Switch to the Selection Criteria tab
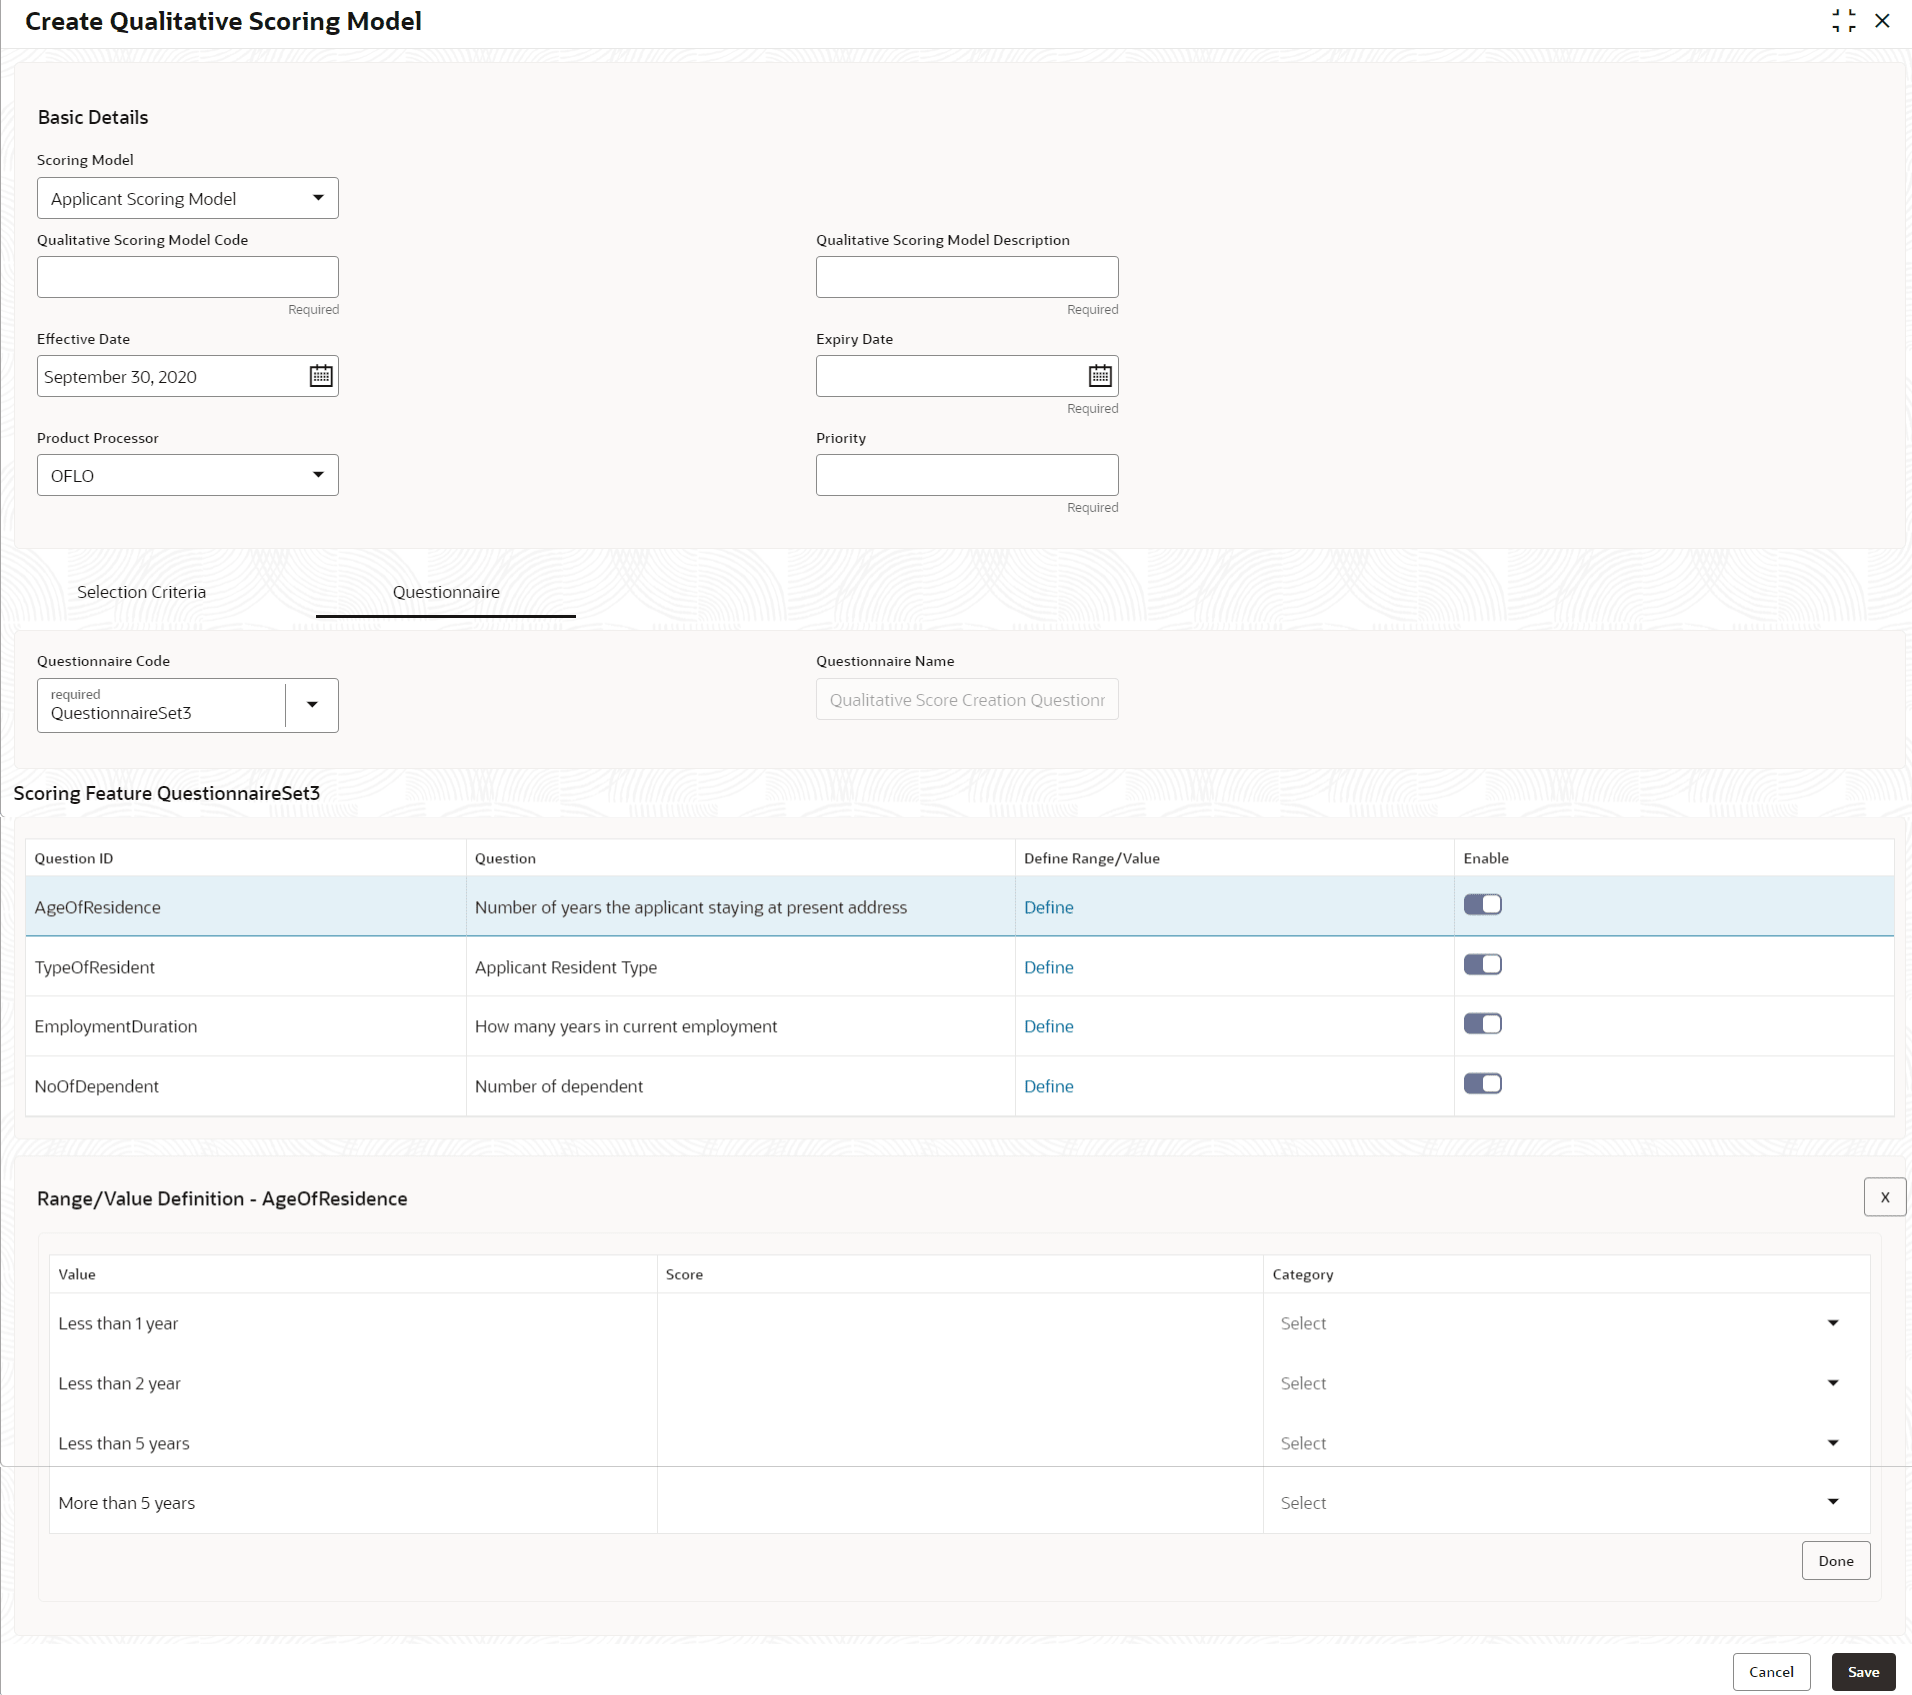 coord(142,592)
